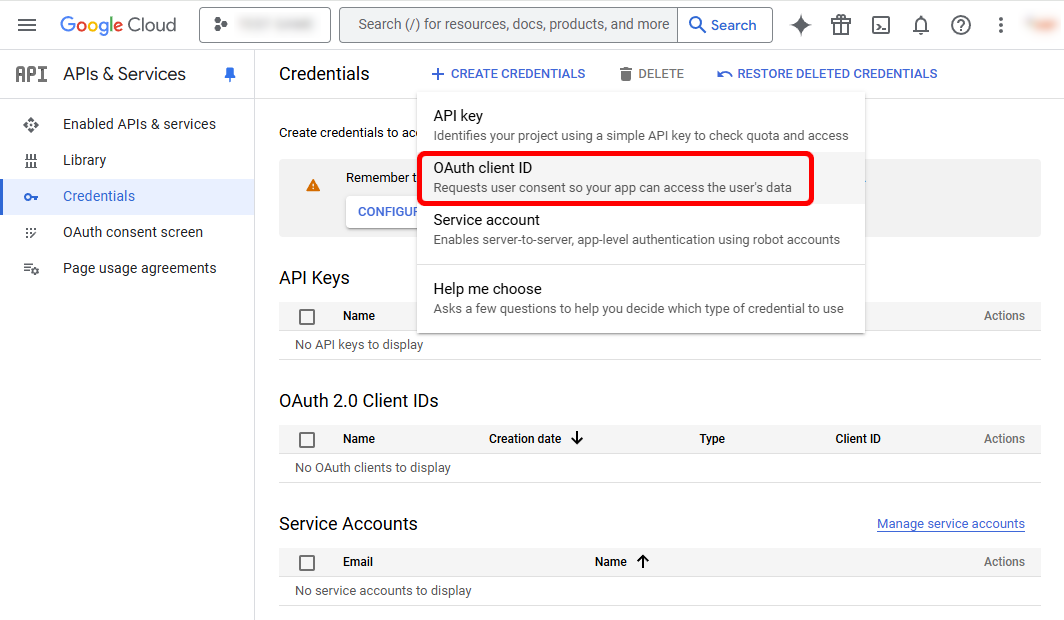Click the Google Cloud logo
Image resolution: width=1064 pixels, height=620 pixels.
[x=118, y=25]
